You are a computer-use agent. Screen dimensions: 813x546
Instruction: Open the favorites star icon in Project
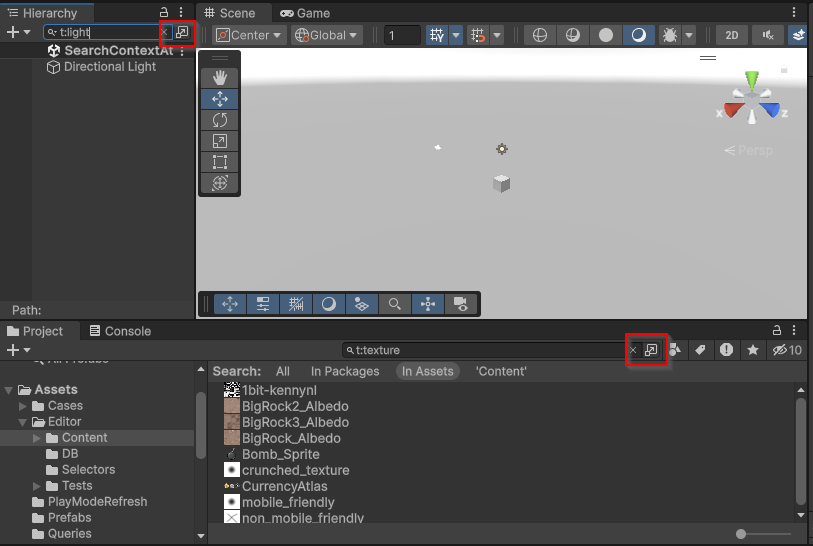[752, 350]
